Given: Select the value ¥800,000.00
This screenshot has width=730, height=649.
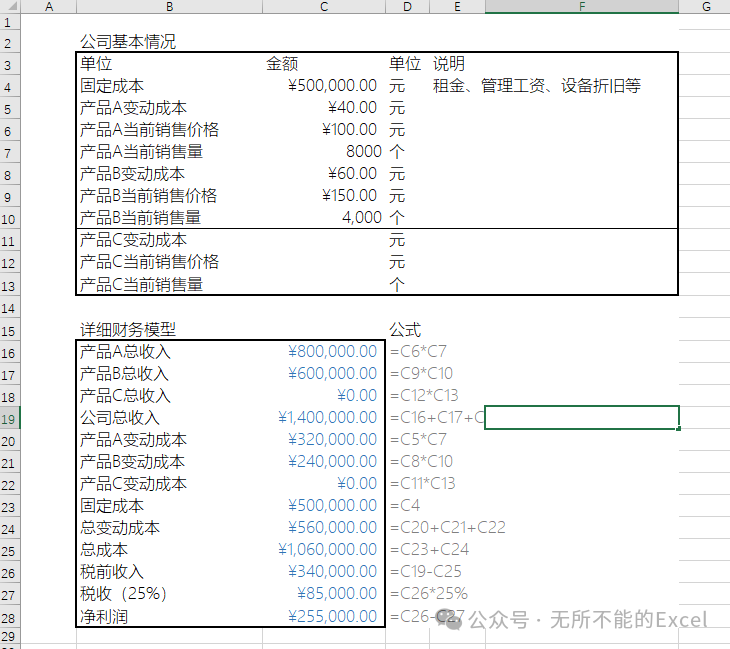Looking at the screenshot, I should click(332, 352).
